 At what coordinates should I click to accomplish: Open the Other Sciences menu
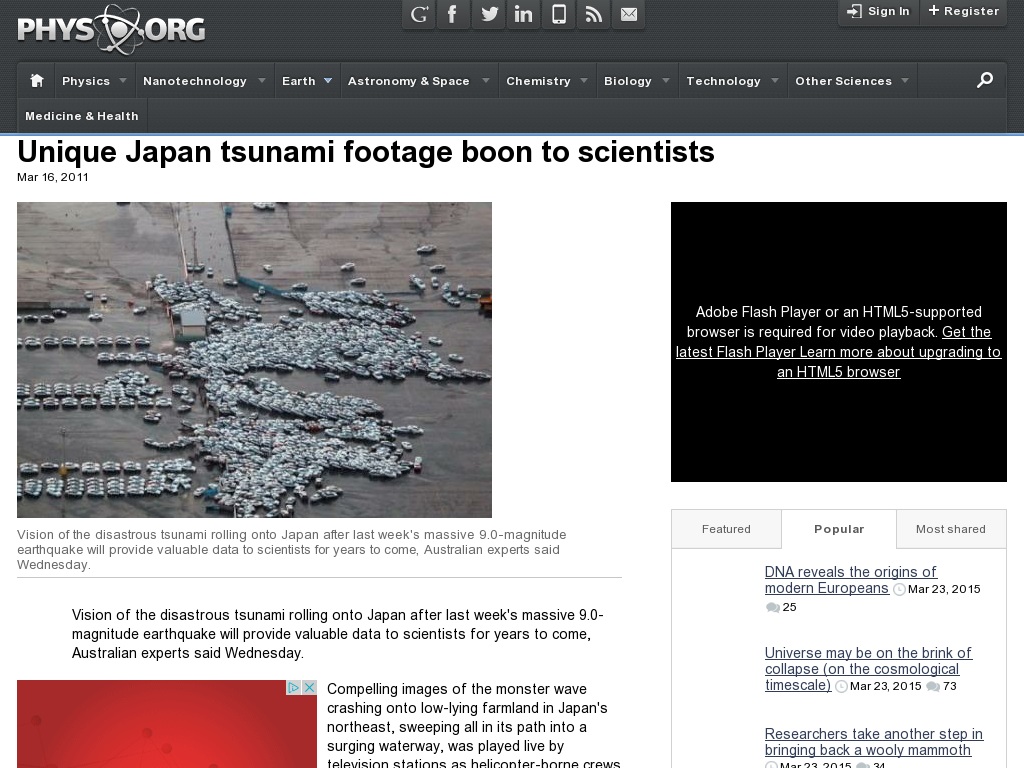click(843, 81)
